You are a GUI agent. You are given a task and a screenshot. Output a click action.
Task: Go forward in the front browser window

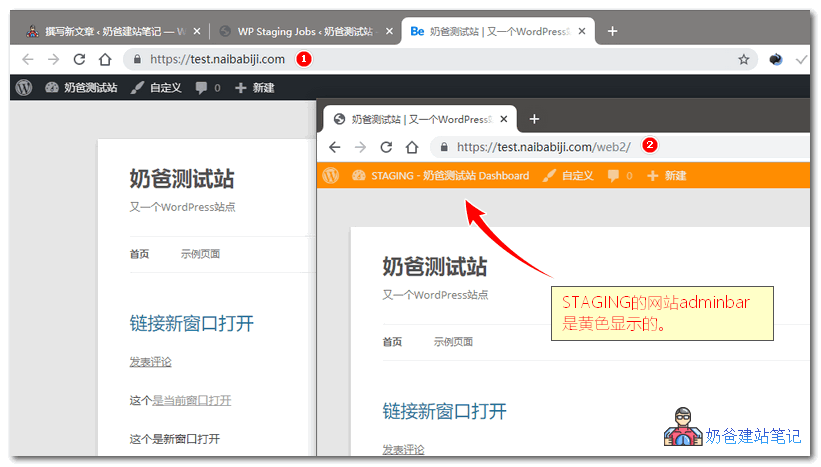pos(360,147)
